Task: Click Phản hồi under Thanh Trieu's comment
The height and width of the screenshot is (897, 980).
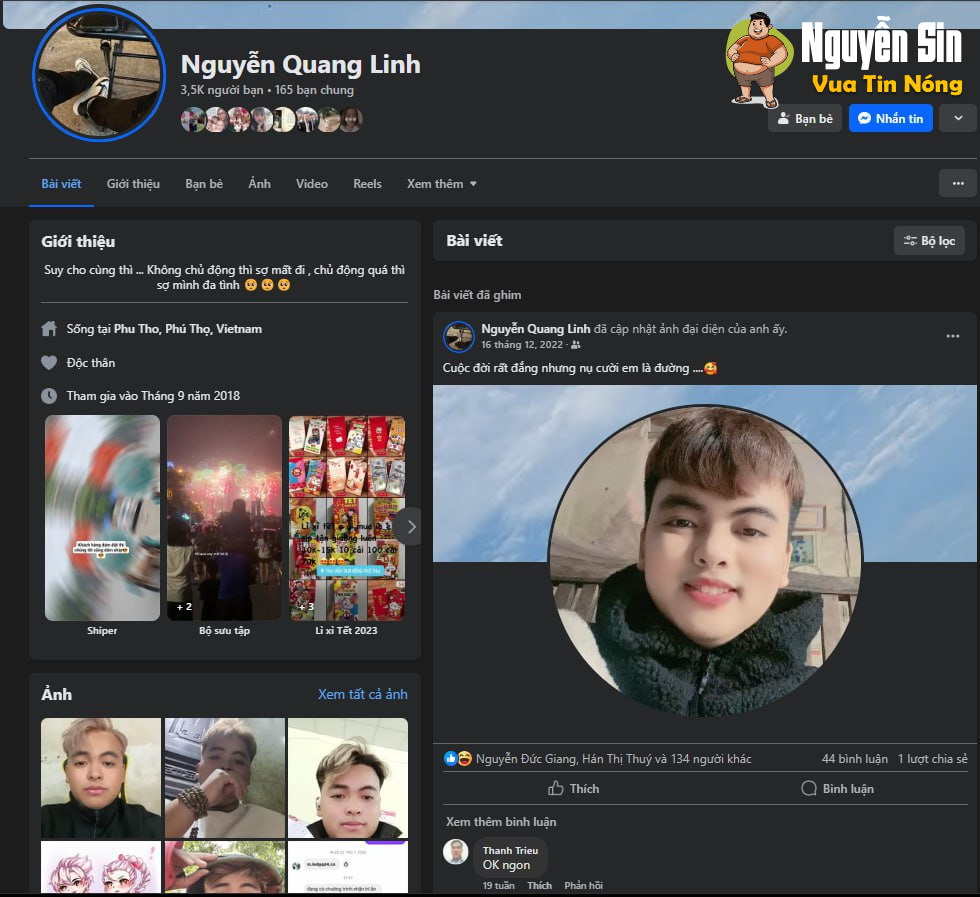Action: pyautogui.click(x=583, y=885)
